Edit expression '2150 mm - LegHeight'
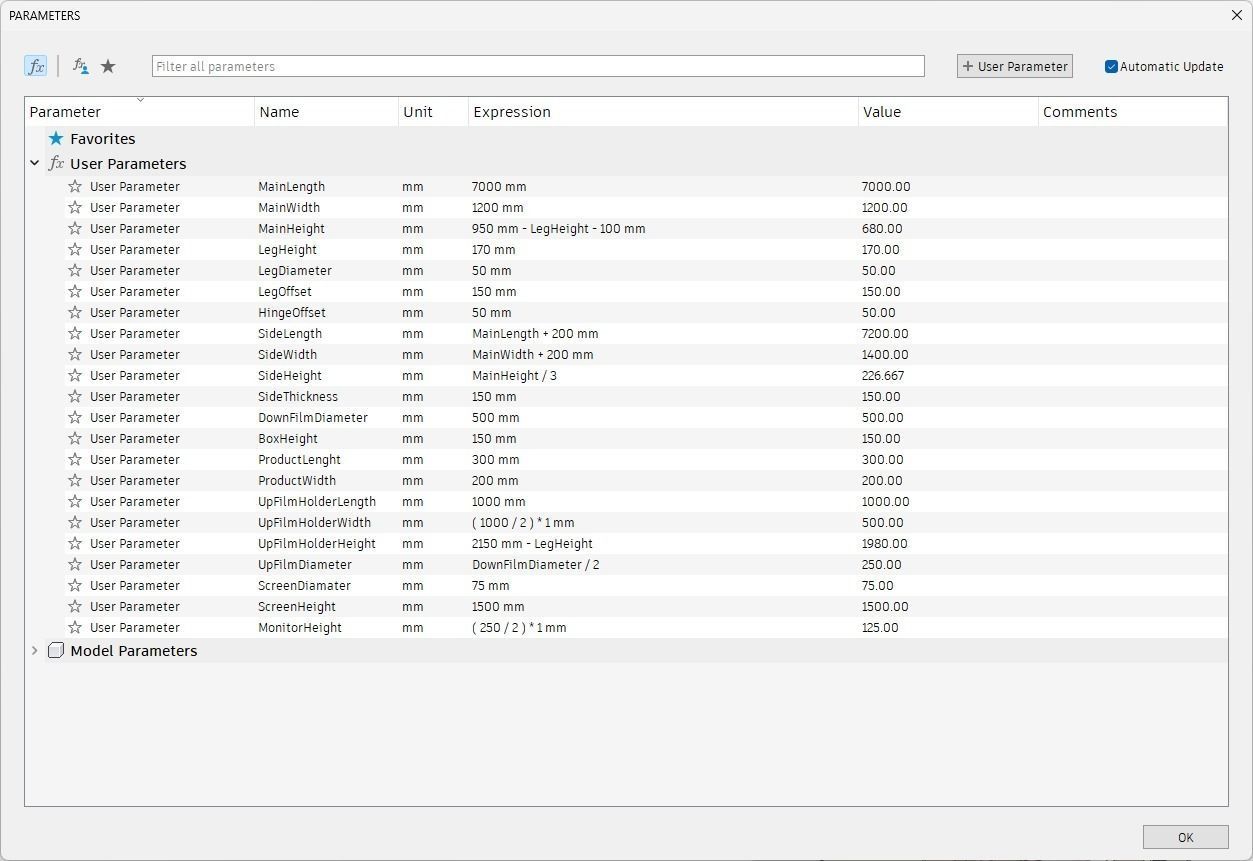The height and width of the screenshot is (861, 1253). coord(532,543)
